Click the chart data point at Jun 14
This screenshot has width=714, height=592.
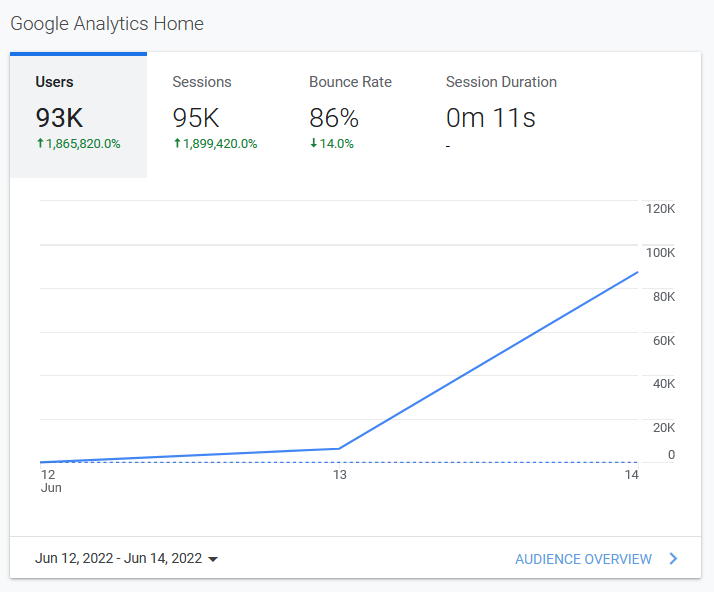click(x=638, y=272)
